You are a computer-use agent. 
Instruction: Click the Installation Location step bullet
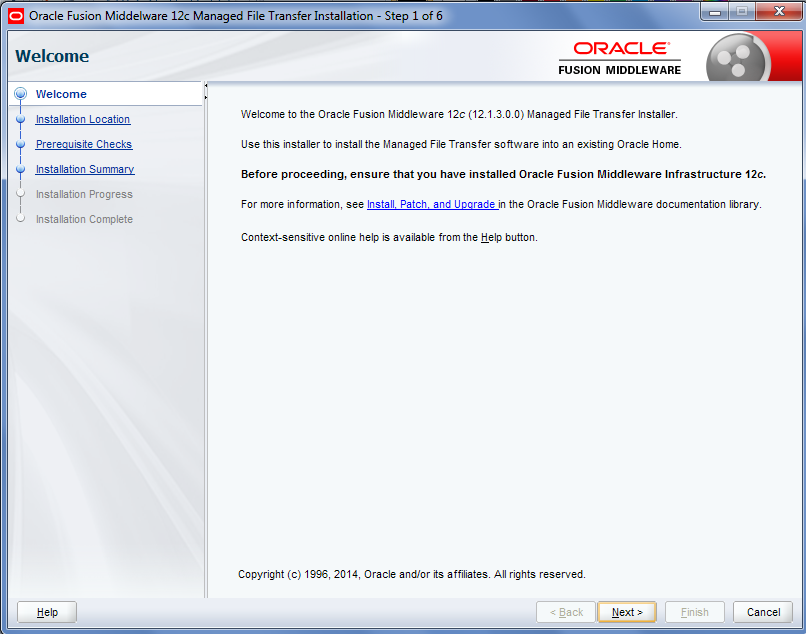21,119
